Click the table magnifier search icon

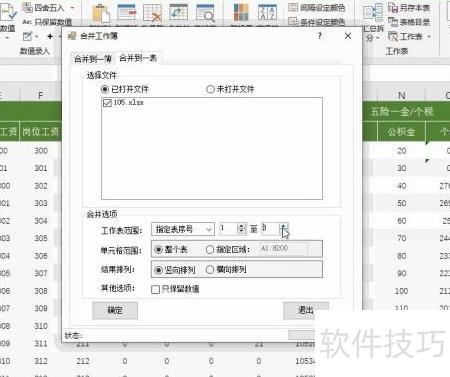point(205,13)
